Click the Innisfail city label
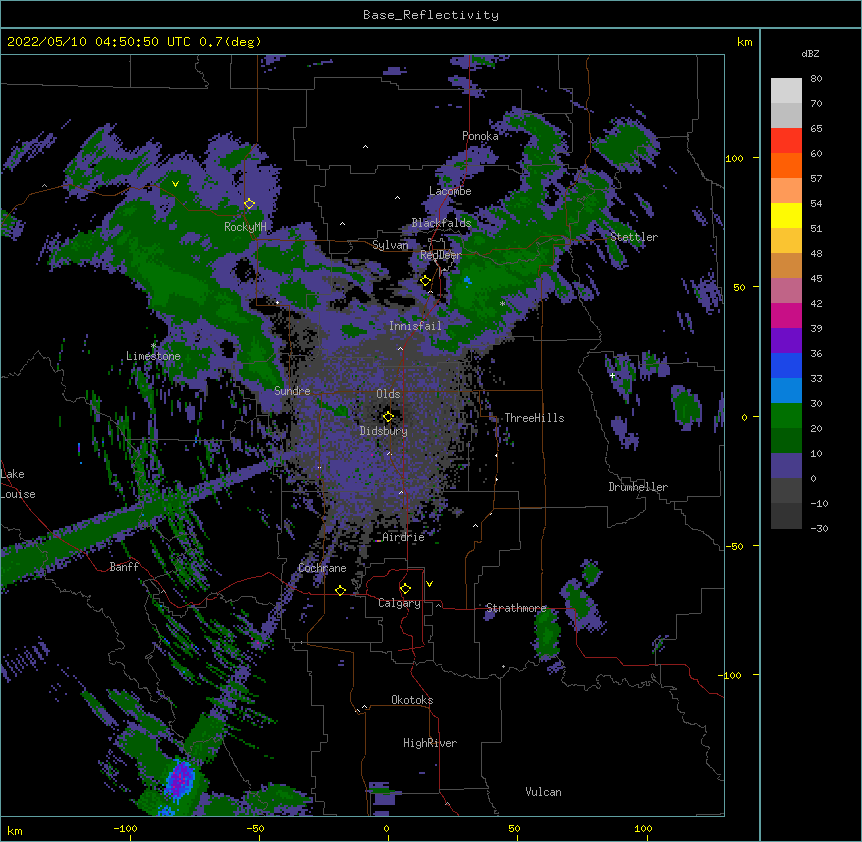The height and width of the screenshot is (842, 862). 415,326
